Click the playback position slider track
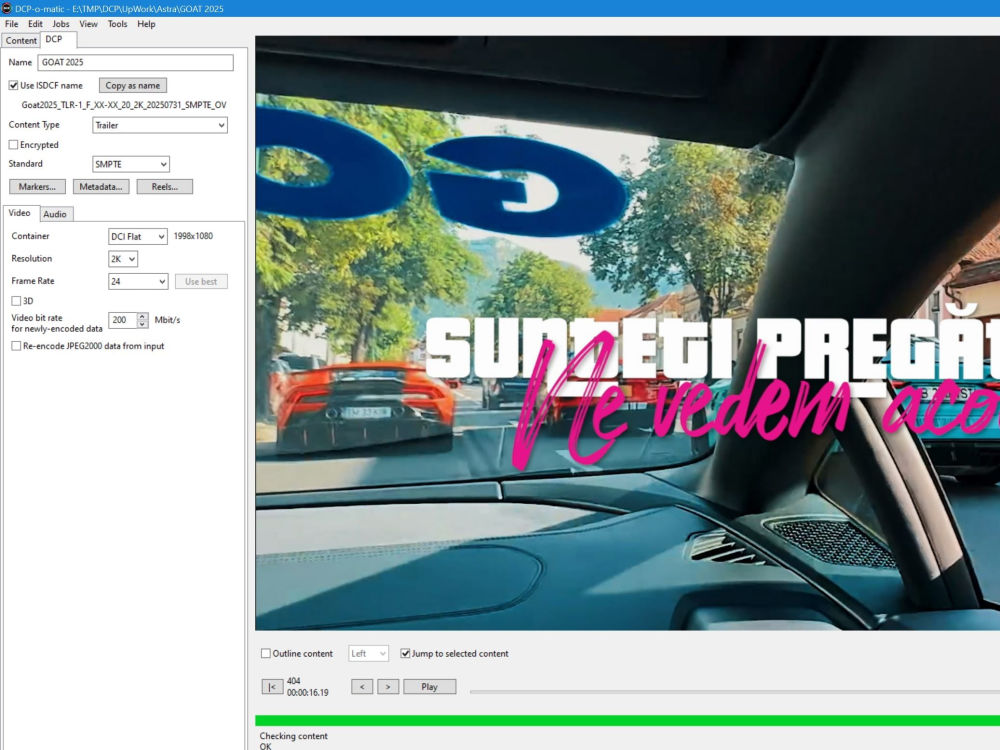This screenshot has width=1000, height=750. (x=735, y=691)
